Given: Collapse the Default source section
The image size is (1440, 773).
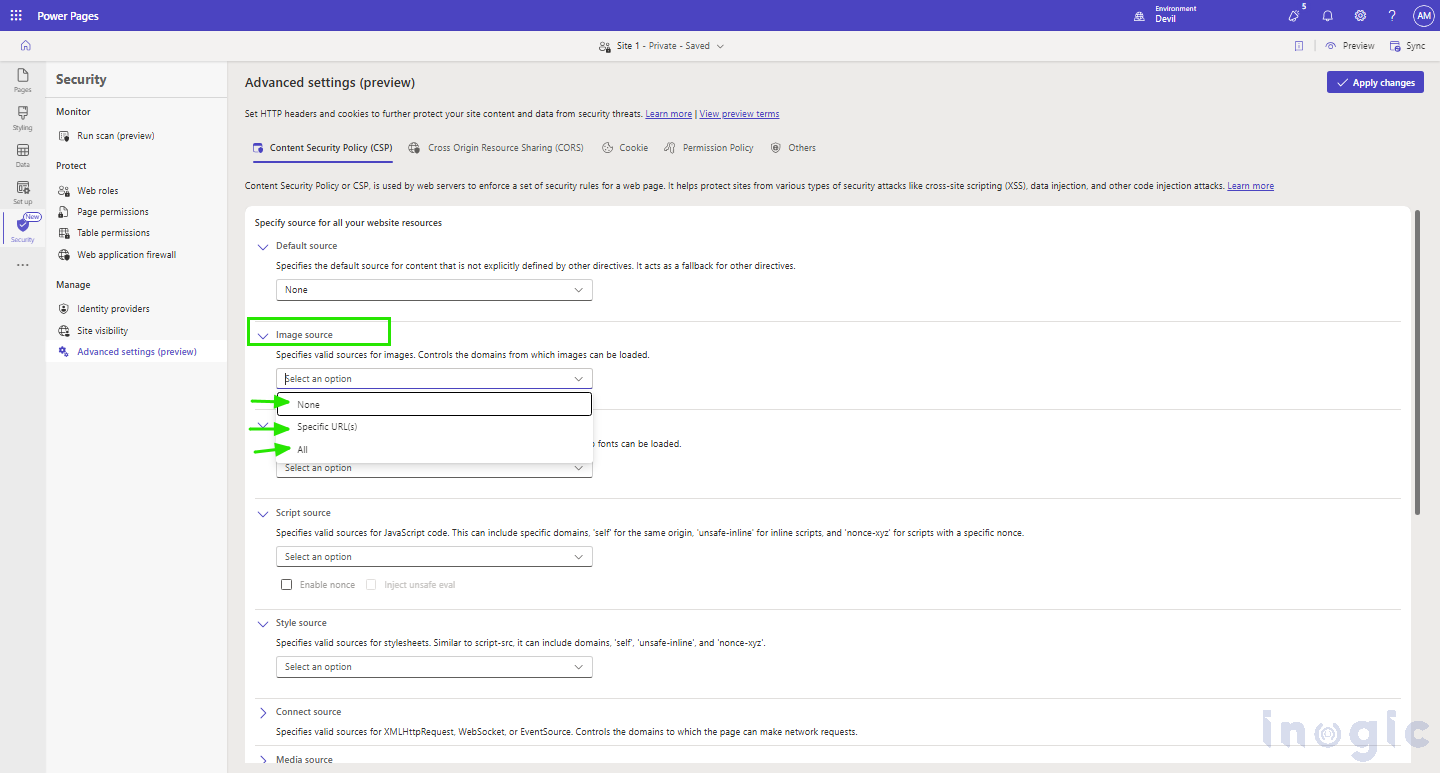Looking at the screenshot, I should coord(263,247).
